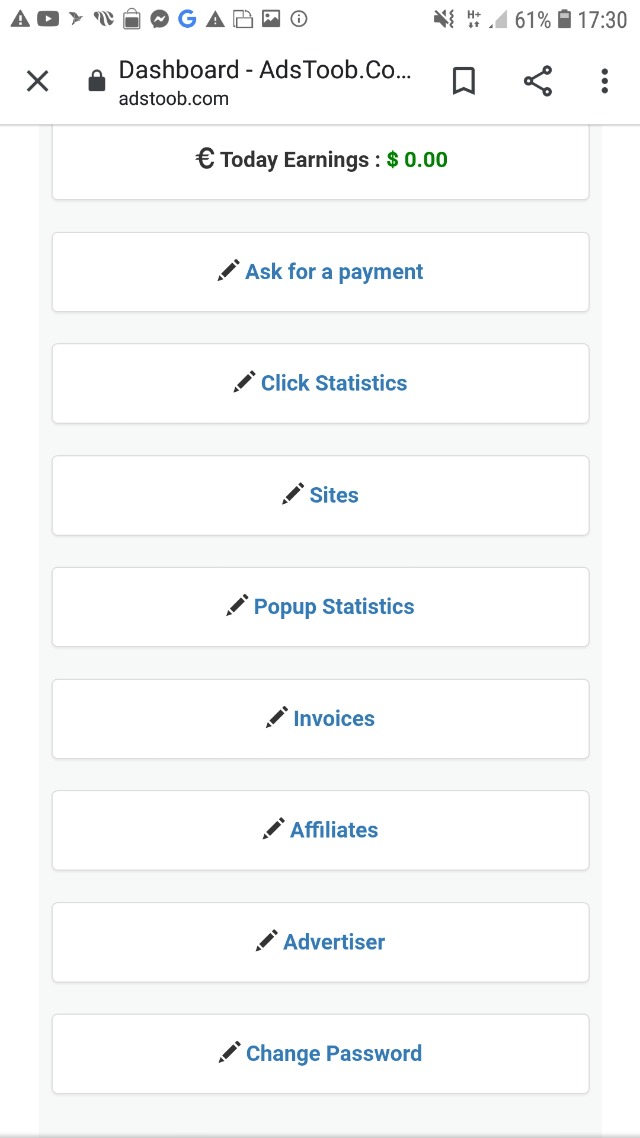Image resolution: width=640 pixels, height=1138 pixels.
Task: Tap pencil icon next to Change Password
Action: pyautogui.click(x=230, y=1053)
